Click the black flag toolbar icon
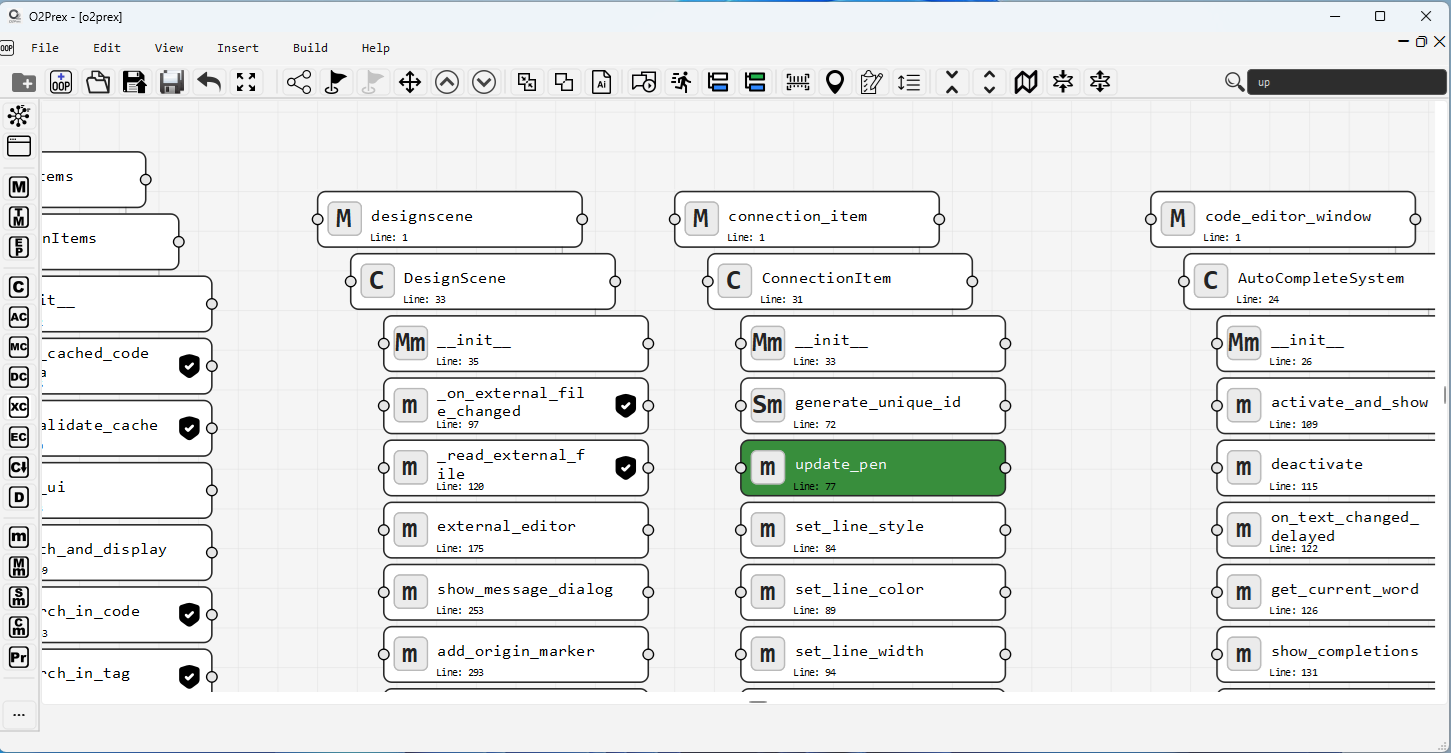The width and height of the screenshot is (1451, 753). (x=336, y=82)
